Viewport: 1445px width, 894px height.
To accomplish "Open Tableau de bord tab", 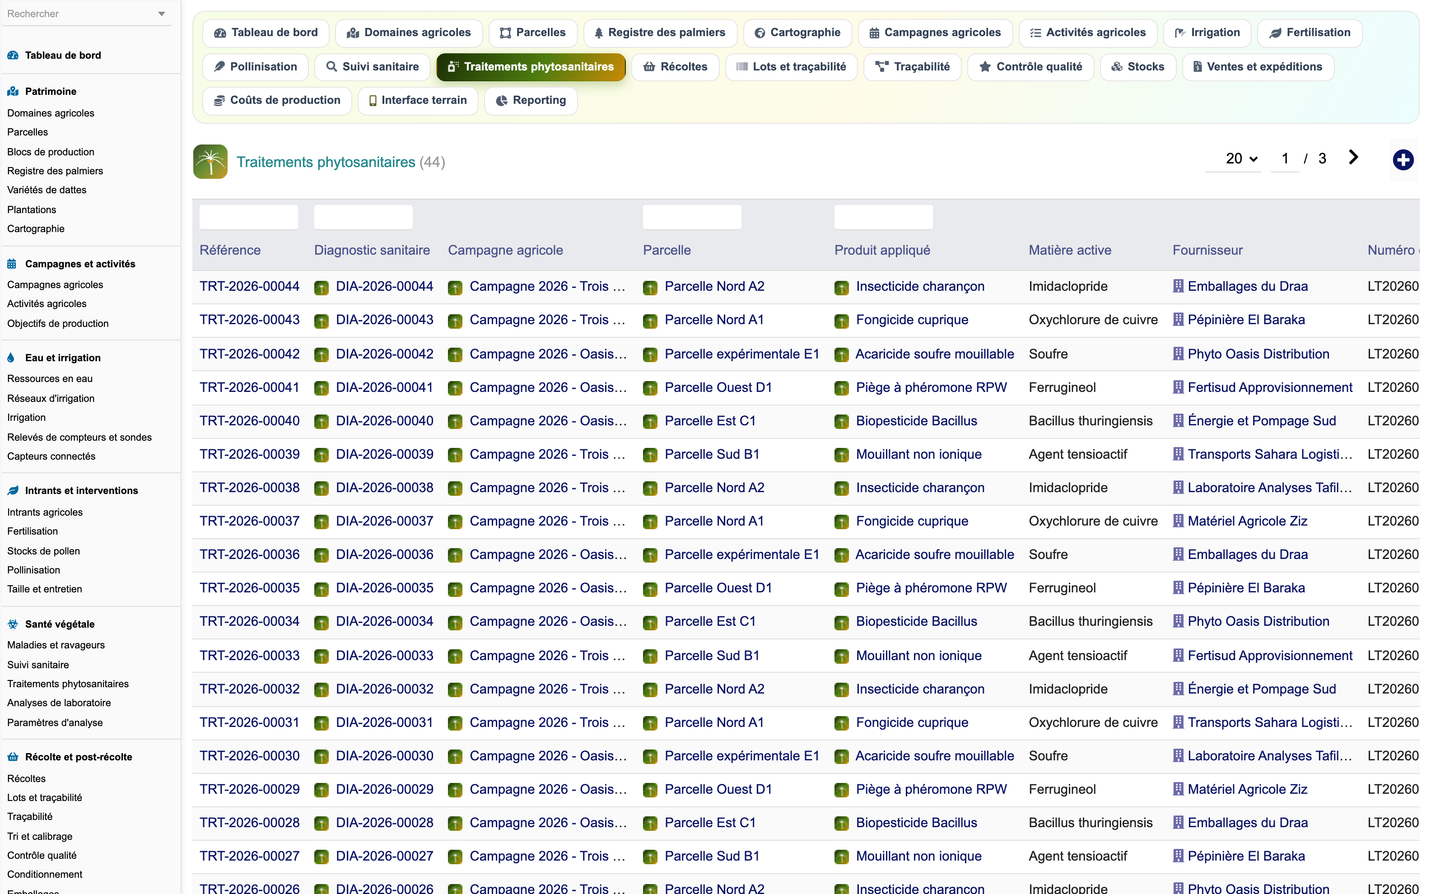I will (266, 33).
